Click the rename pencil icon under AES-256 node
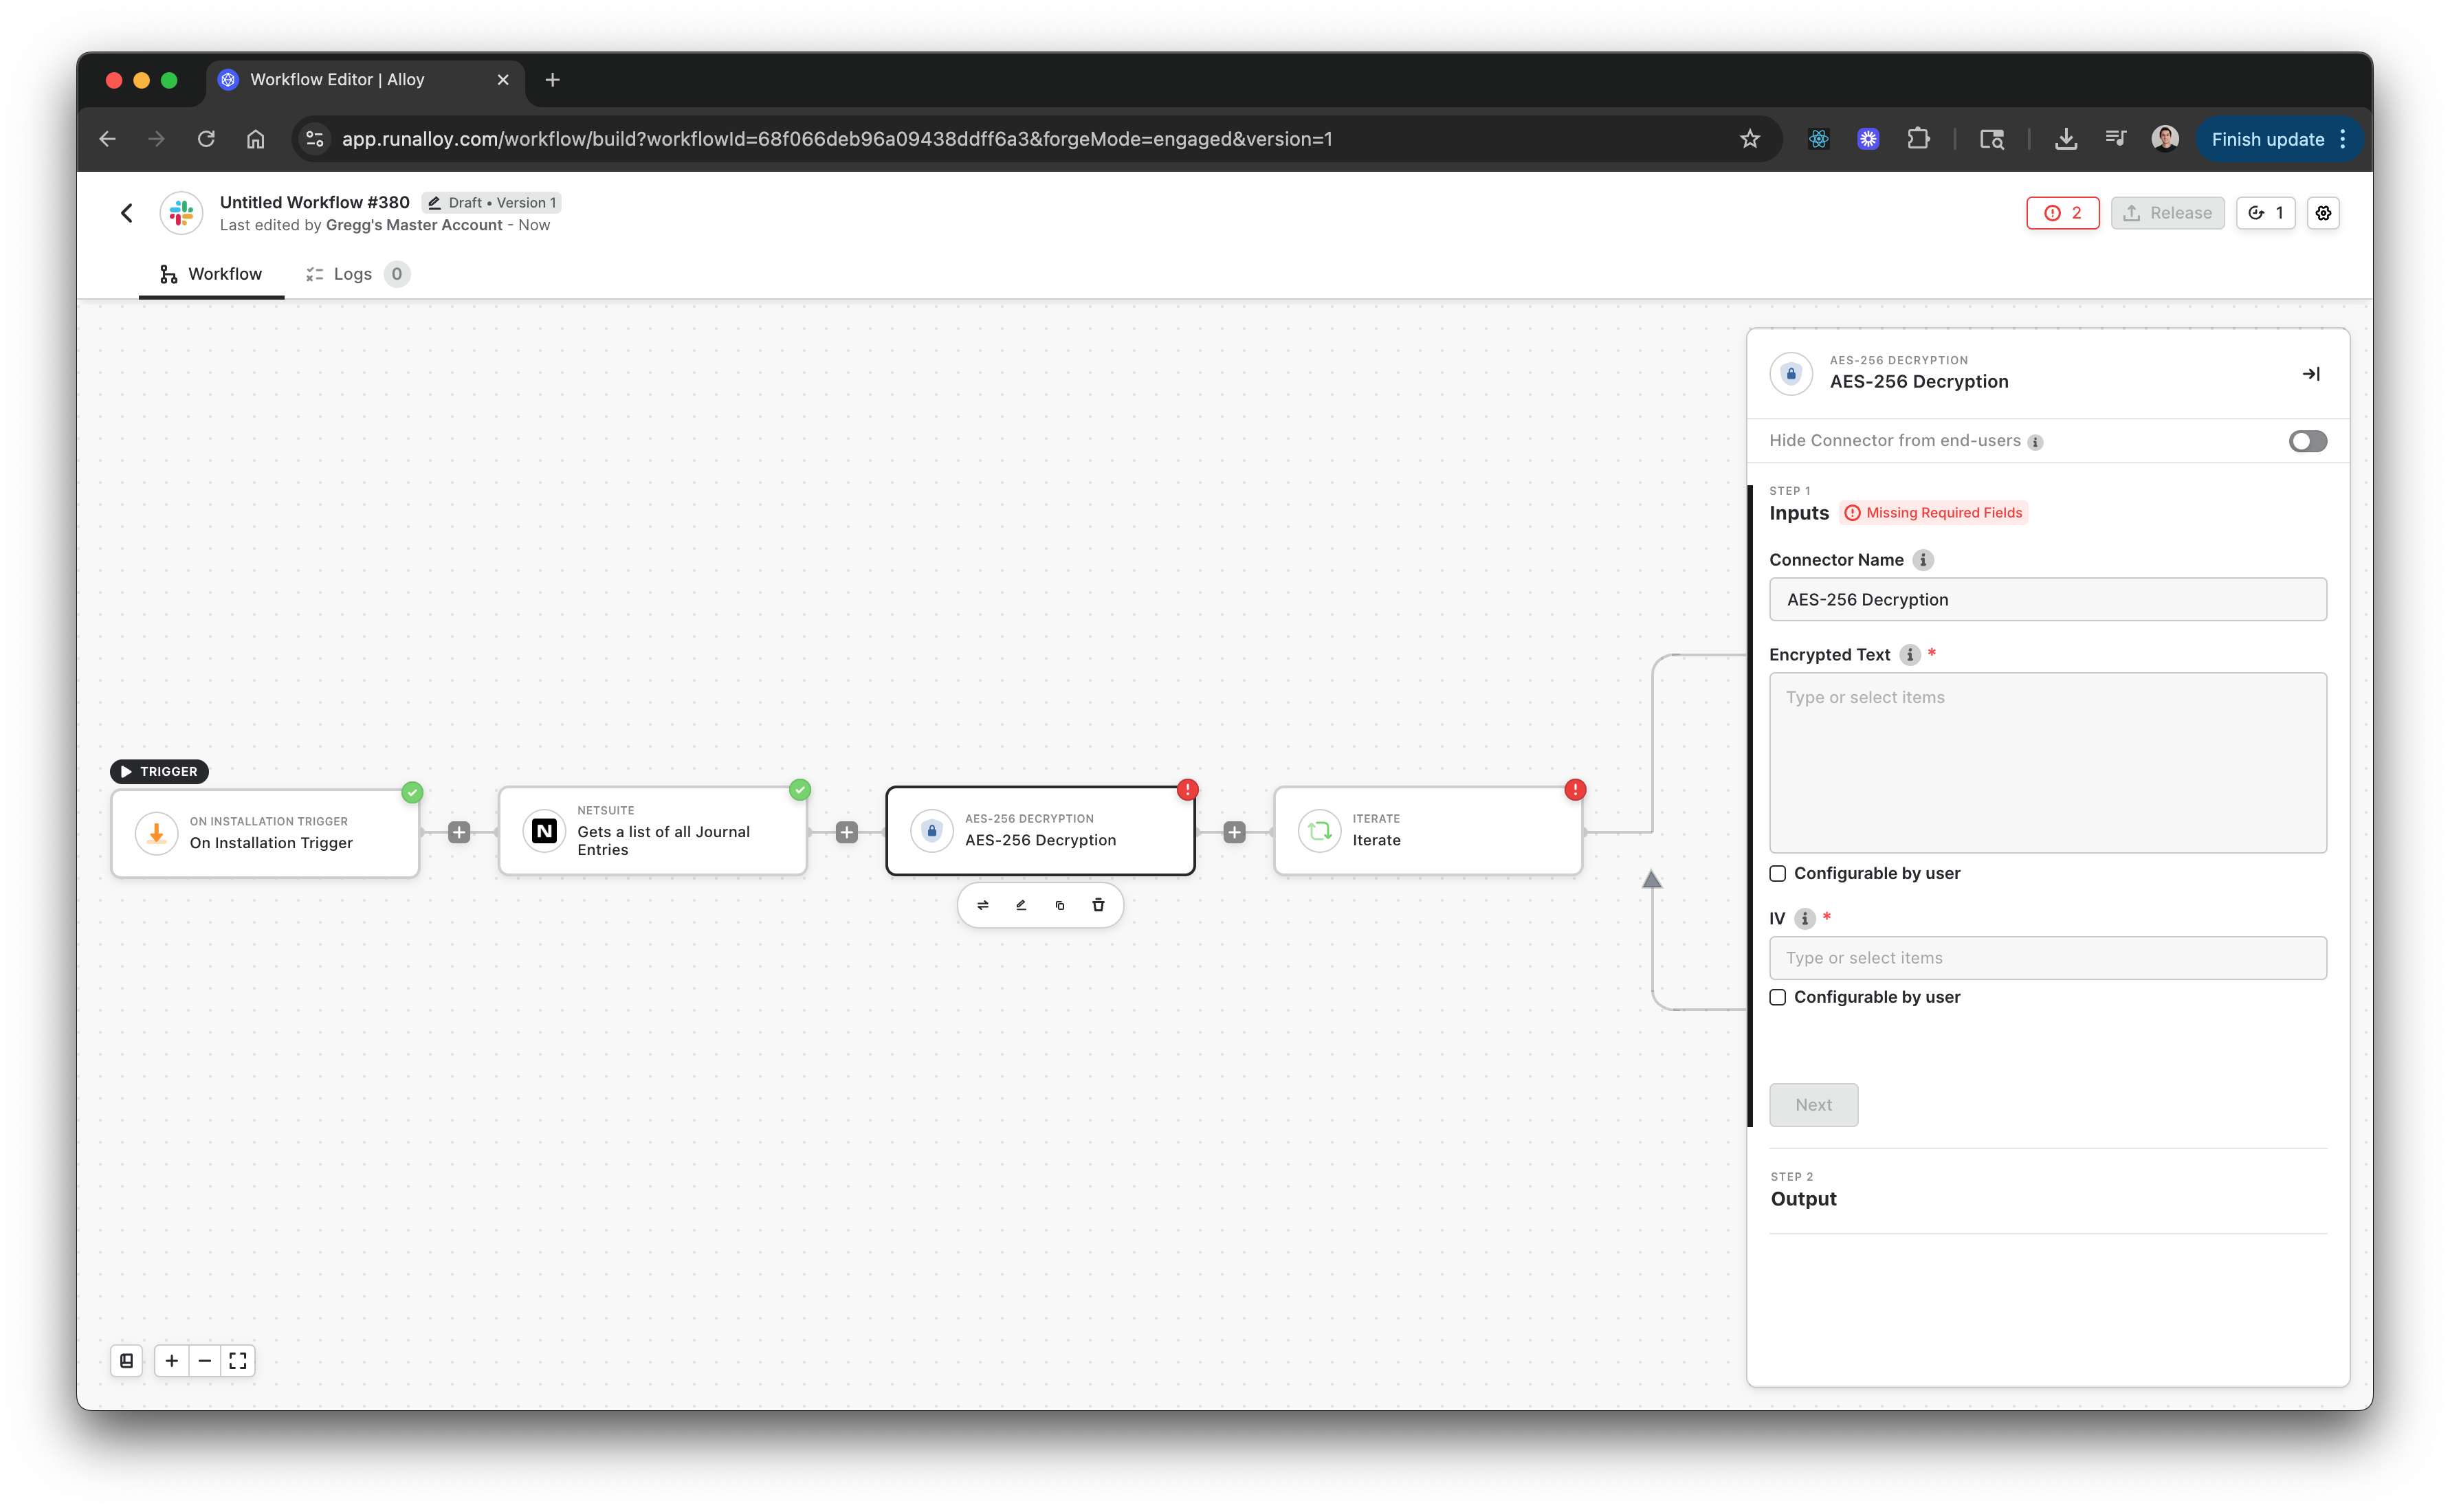 (x=1021, y=905)
